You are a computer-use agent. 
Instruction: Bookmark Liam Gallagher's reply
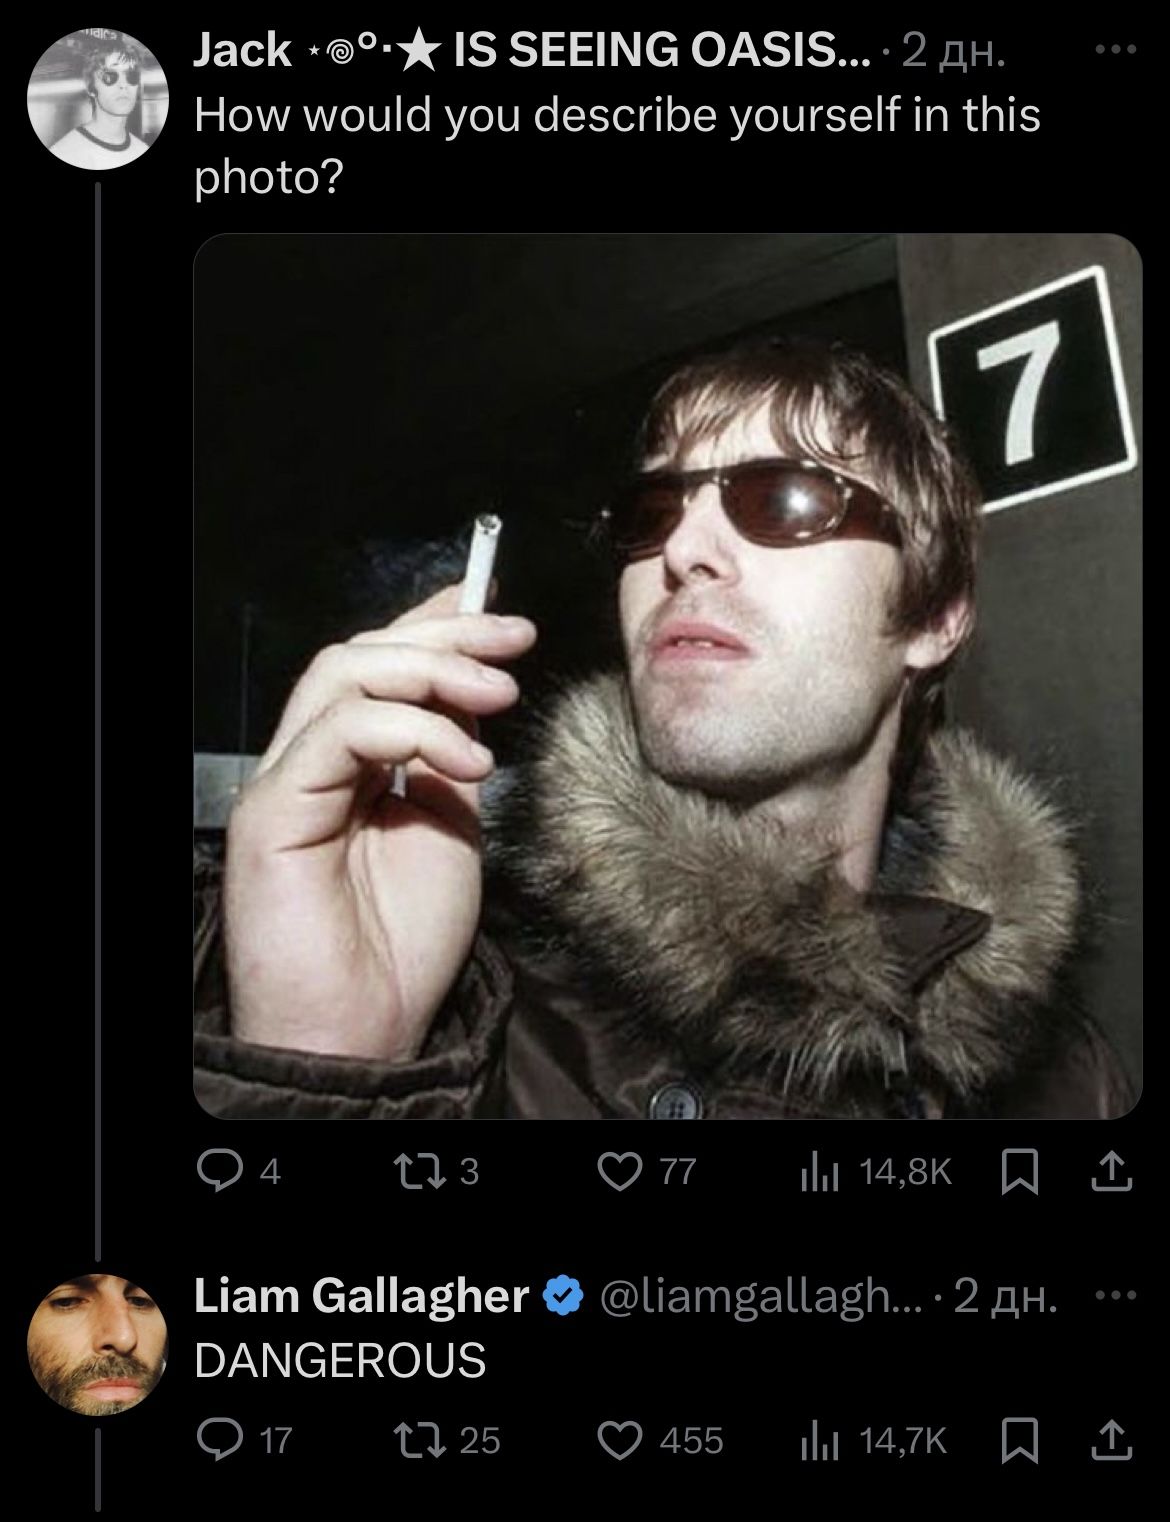click(x=1019, y=1440)
